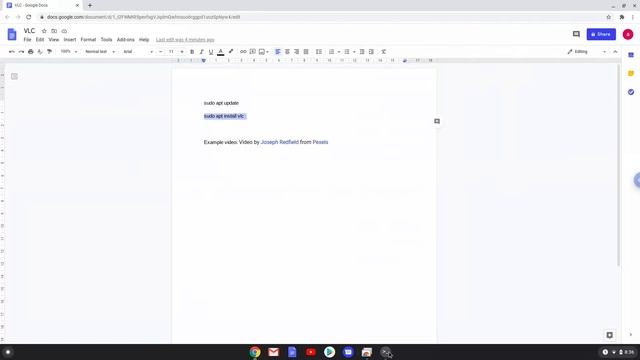640x360 pixels.
Task: Select center align
Action: click(287, 52)
